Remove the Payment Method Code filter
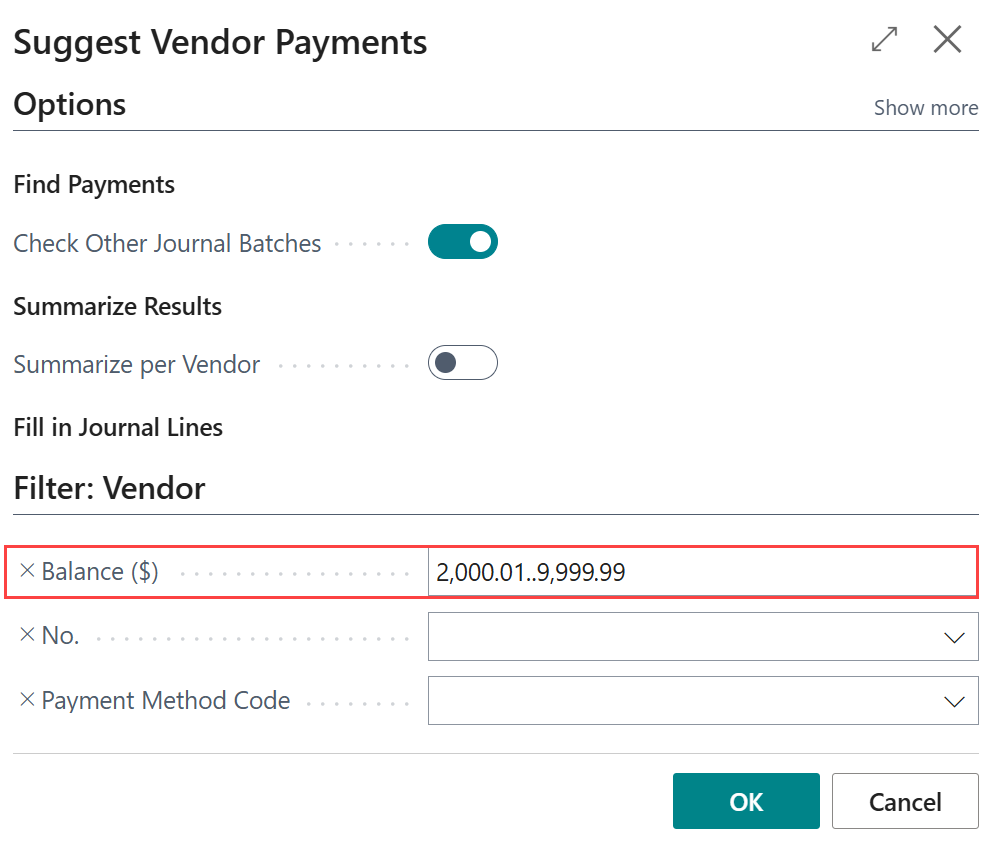Image resolution: width=995 pixels, height=845 pixels. (27, 700)
